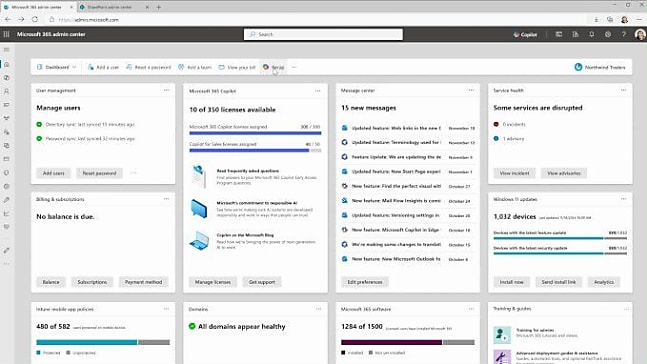The height and width of the screenshot is (364, 647).
Task: Click Setup in the dashboard toolbar
Action: click(x=274, y=67)
